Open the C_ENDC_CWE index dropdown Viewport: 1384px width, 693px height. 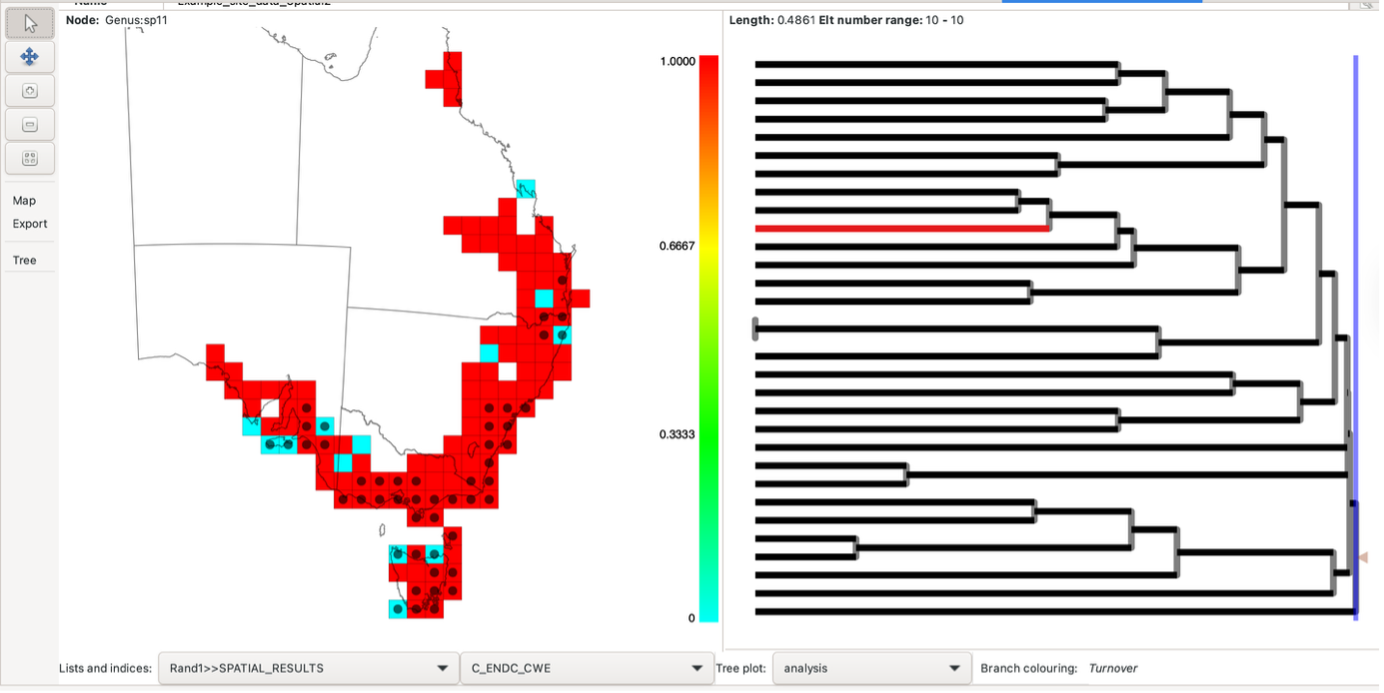pos(585,668)
